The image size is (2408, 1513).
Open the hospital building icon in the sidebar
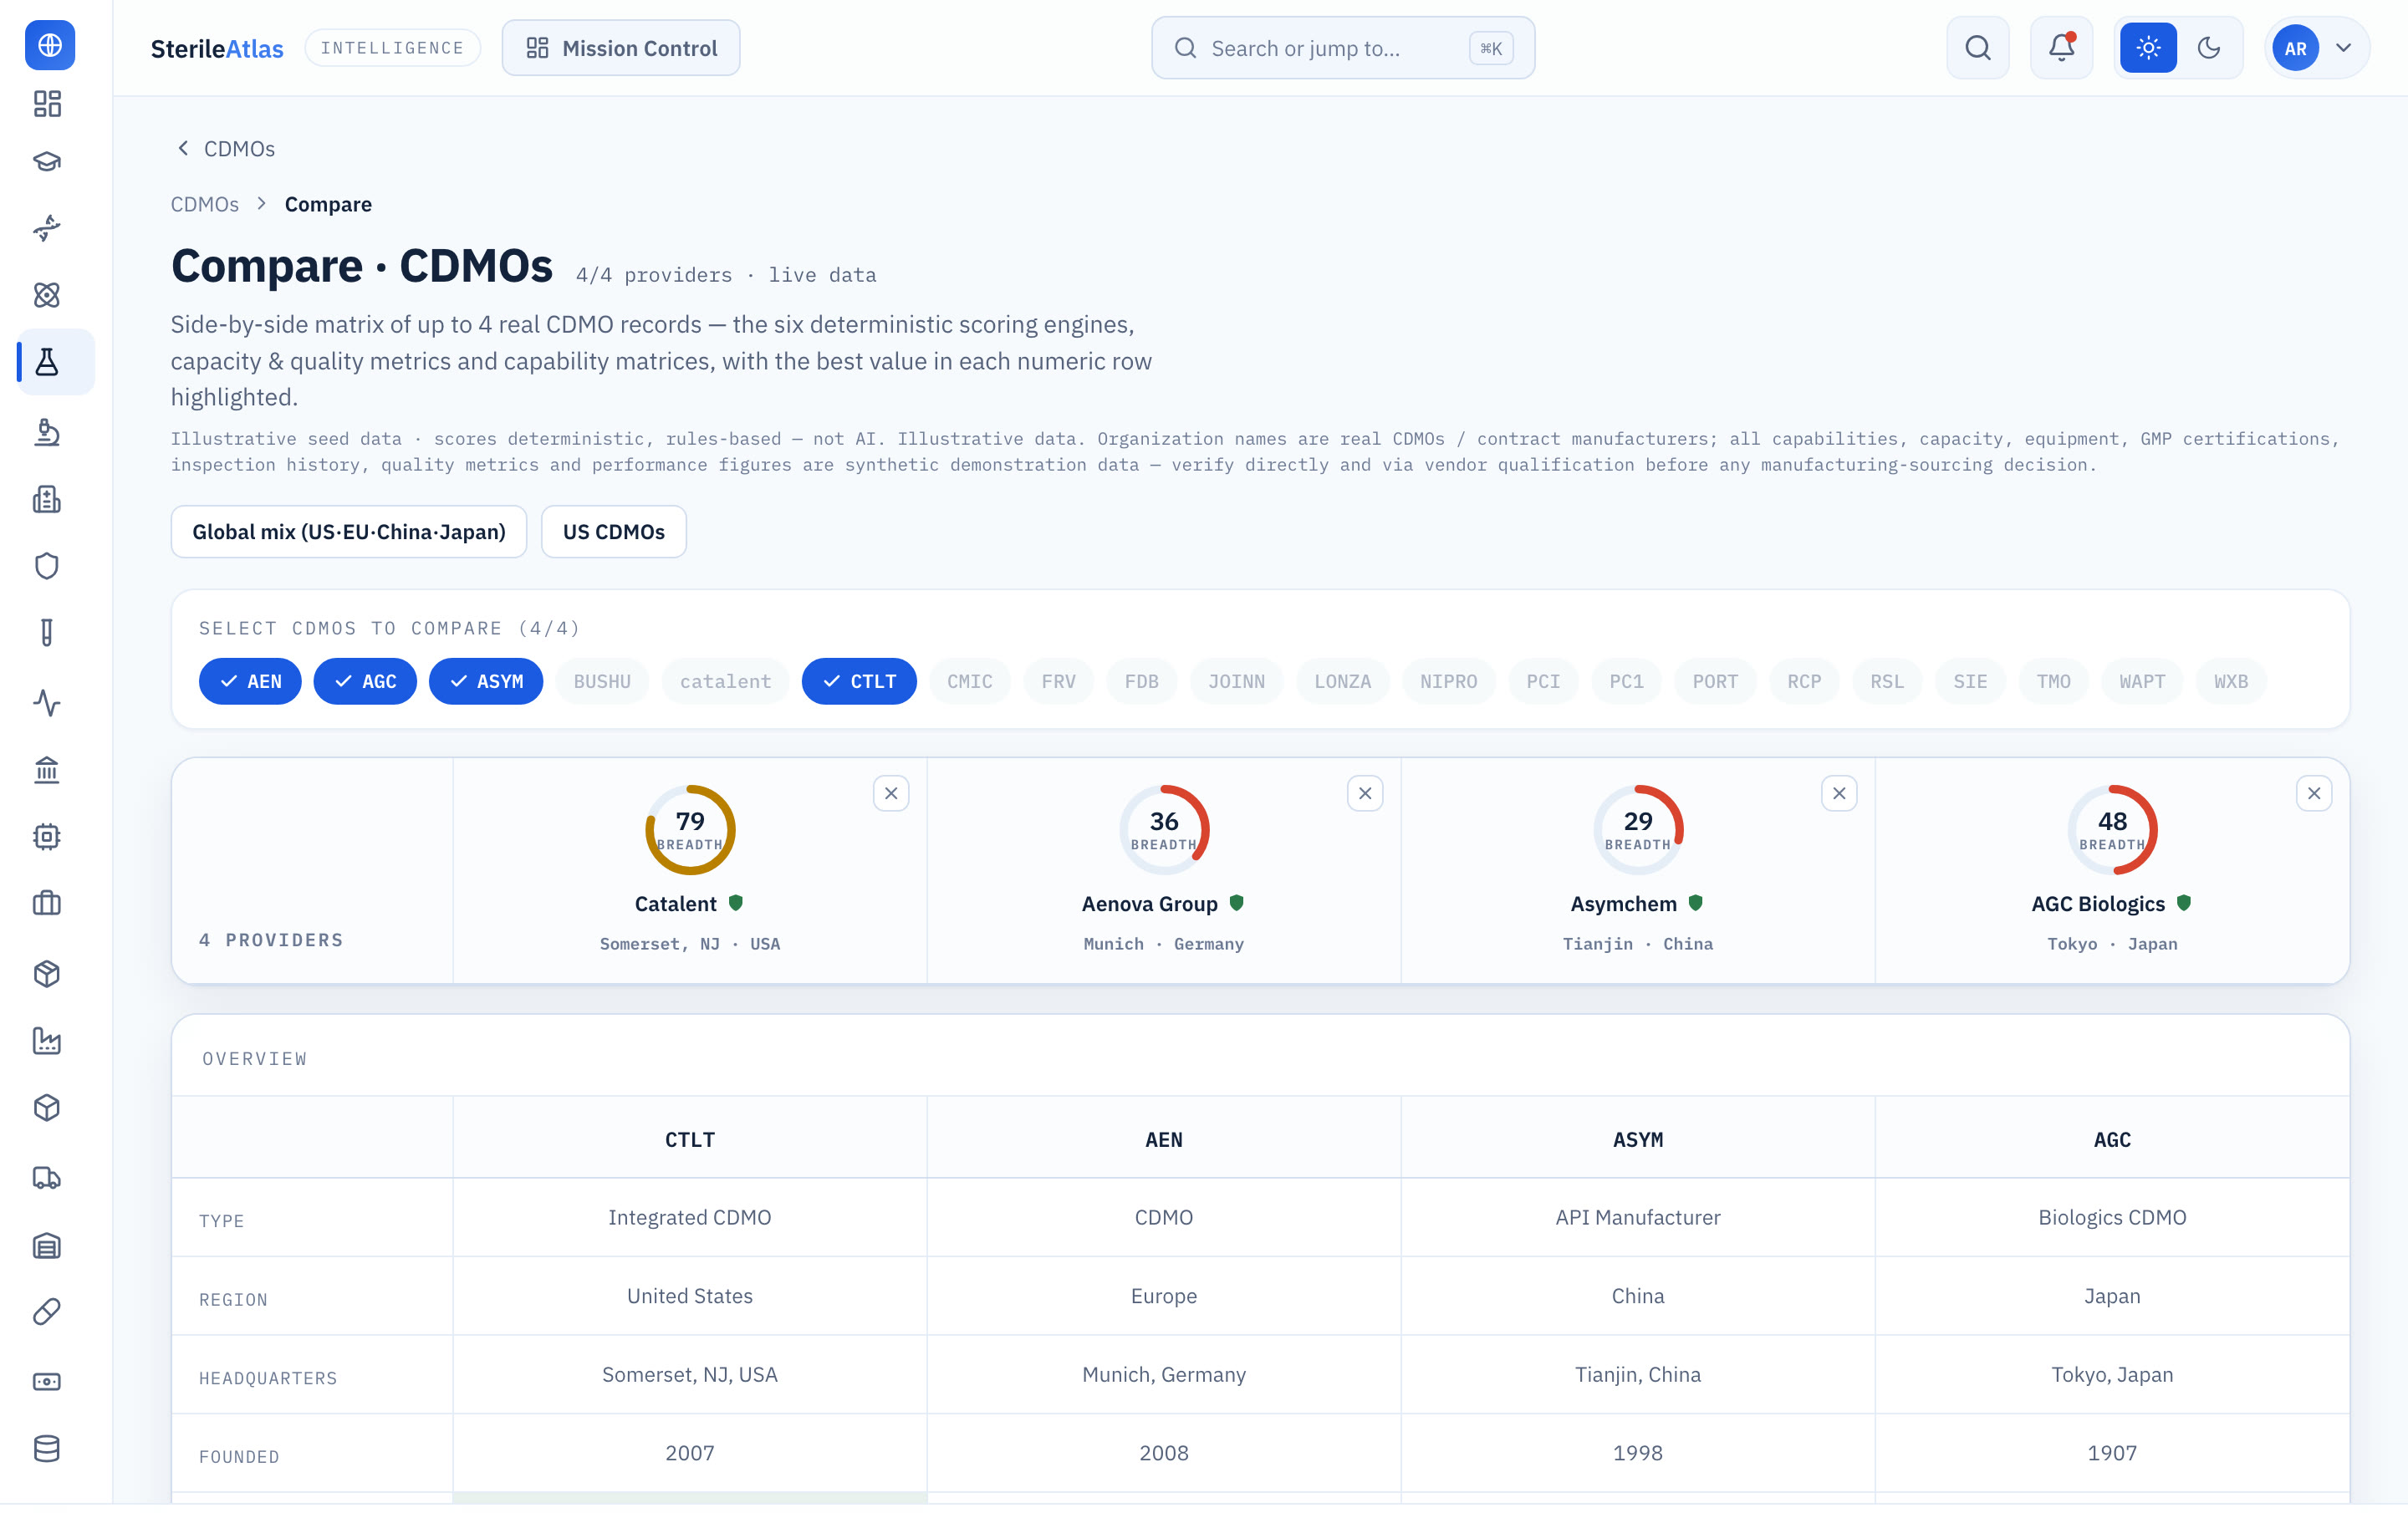click(47, 499)
